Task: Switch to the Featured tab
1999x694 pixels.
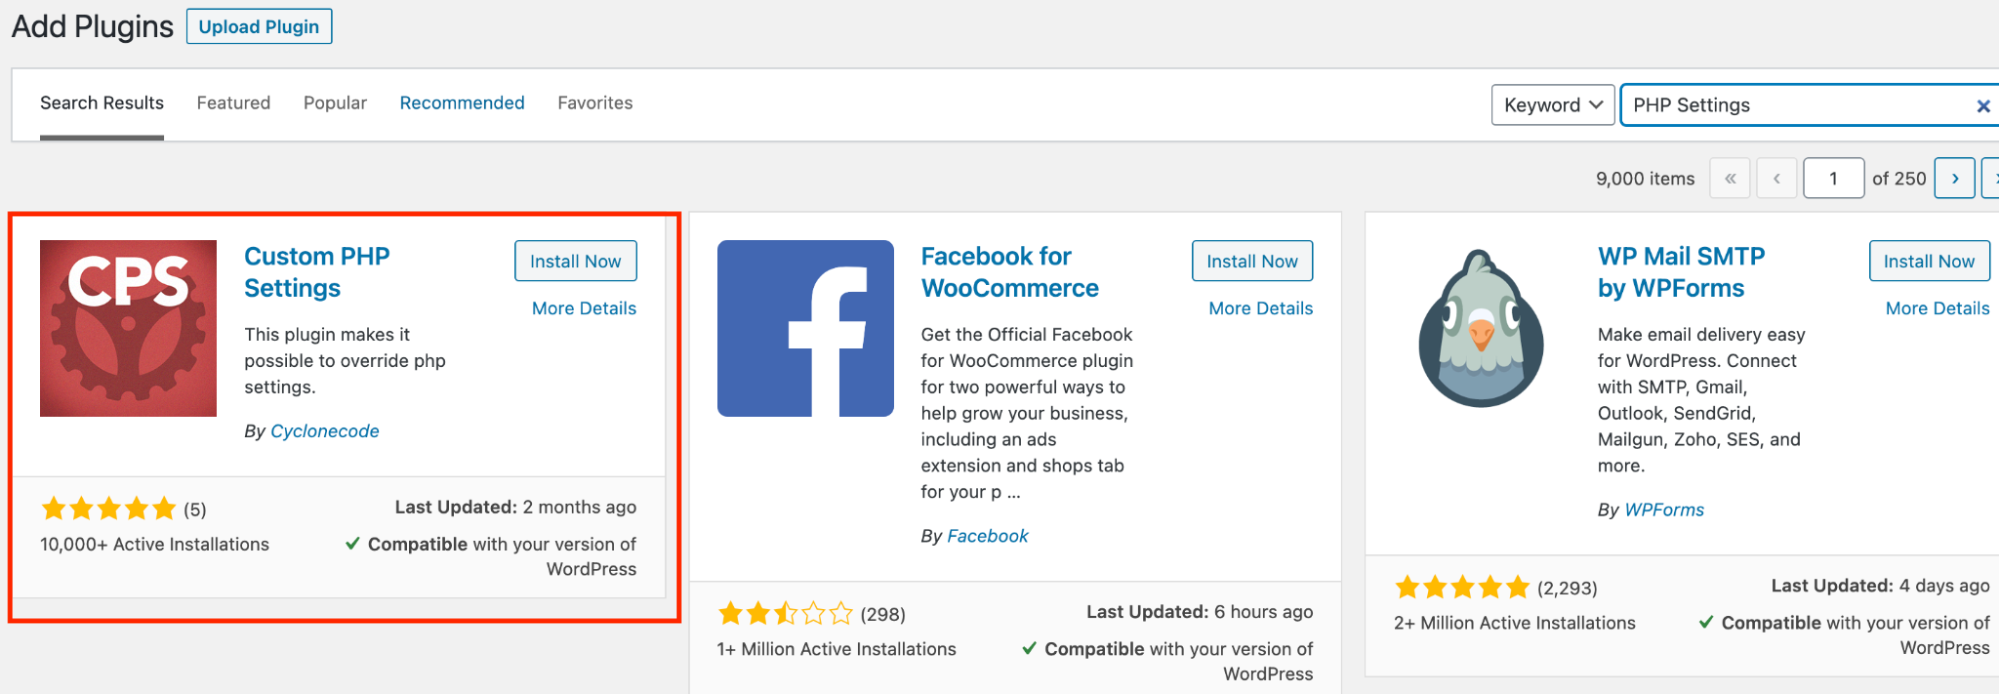Action: point(233,103)
